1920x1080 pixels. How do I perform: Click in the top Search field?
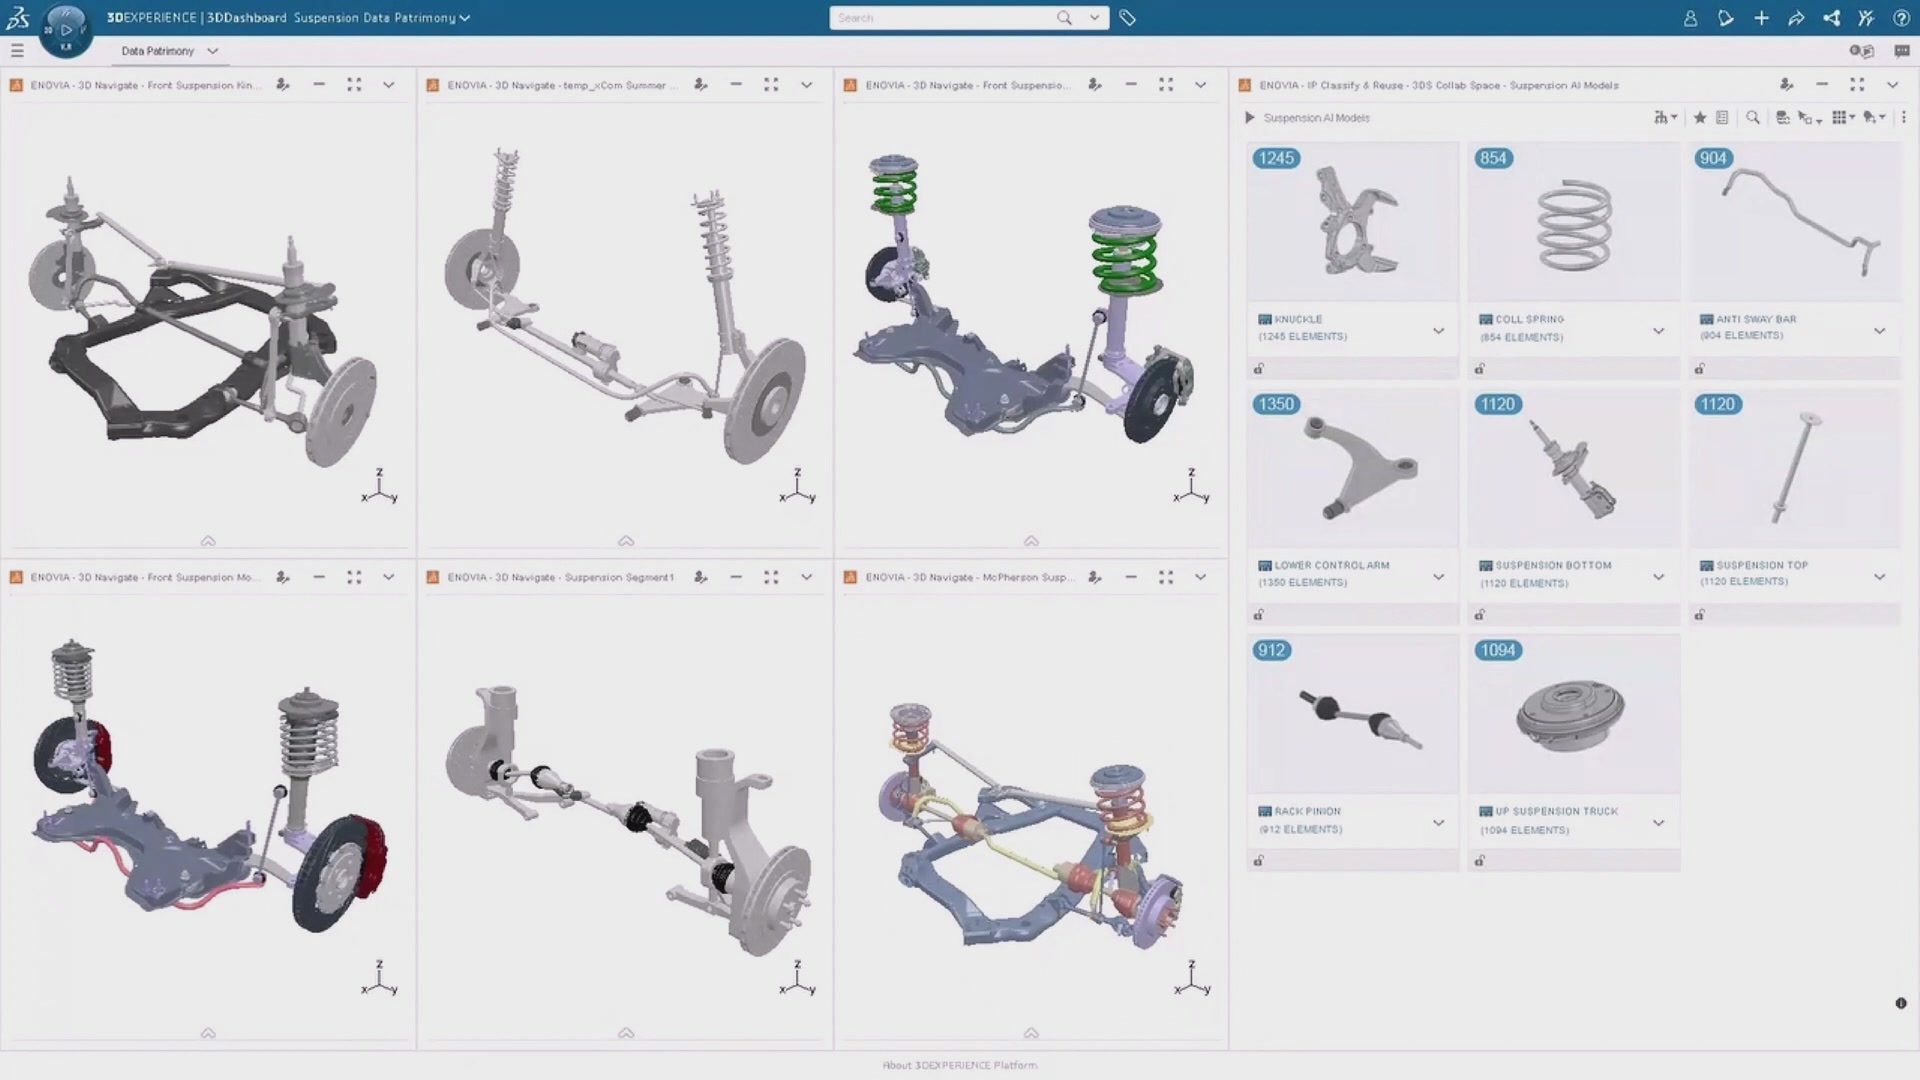(942, 18)
